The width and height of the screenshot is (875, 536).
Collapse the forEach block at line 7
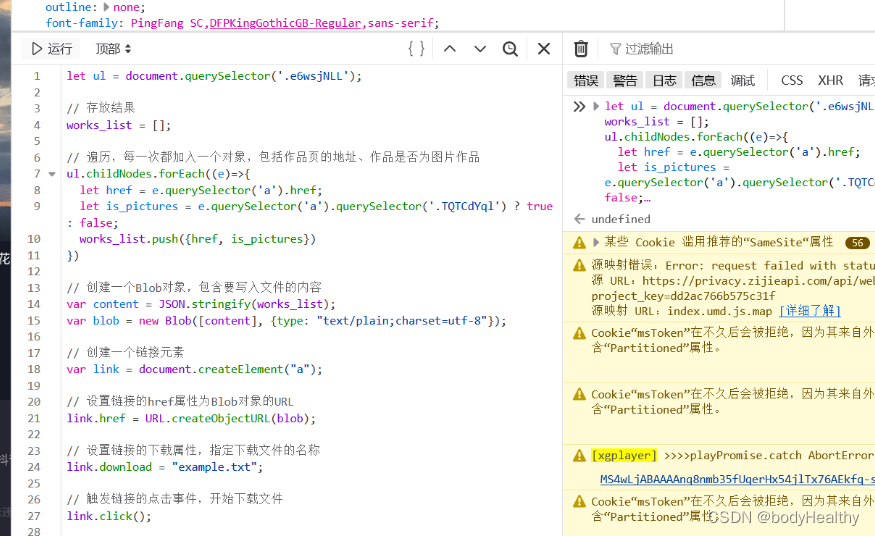click(x=52, y=174)
